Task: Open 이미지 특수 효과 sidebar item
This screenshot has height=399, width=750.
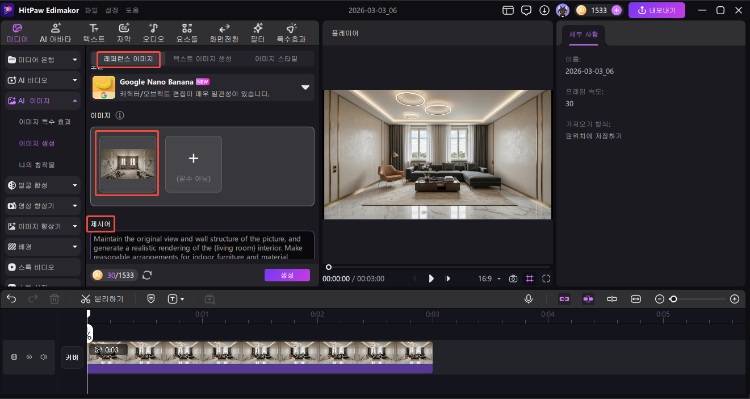Action: (x=44, y=122)
